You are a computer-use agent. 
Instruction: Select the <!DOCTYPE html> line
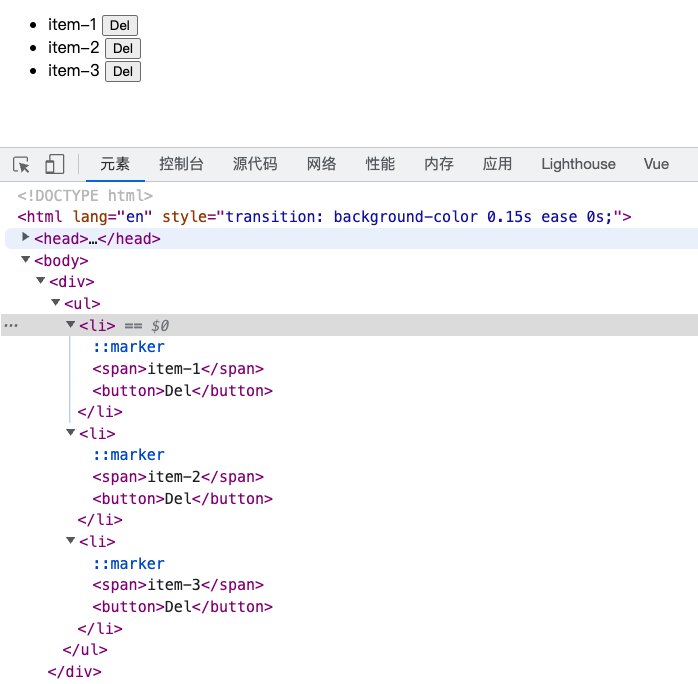click(x=85, y=196)
